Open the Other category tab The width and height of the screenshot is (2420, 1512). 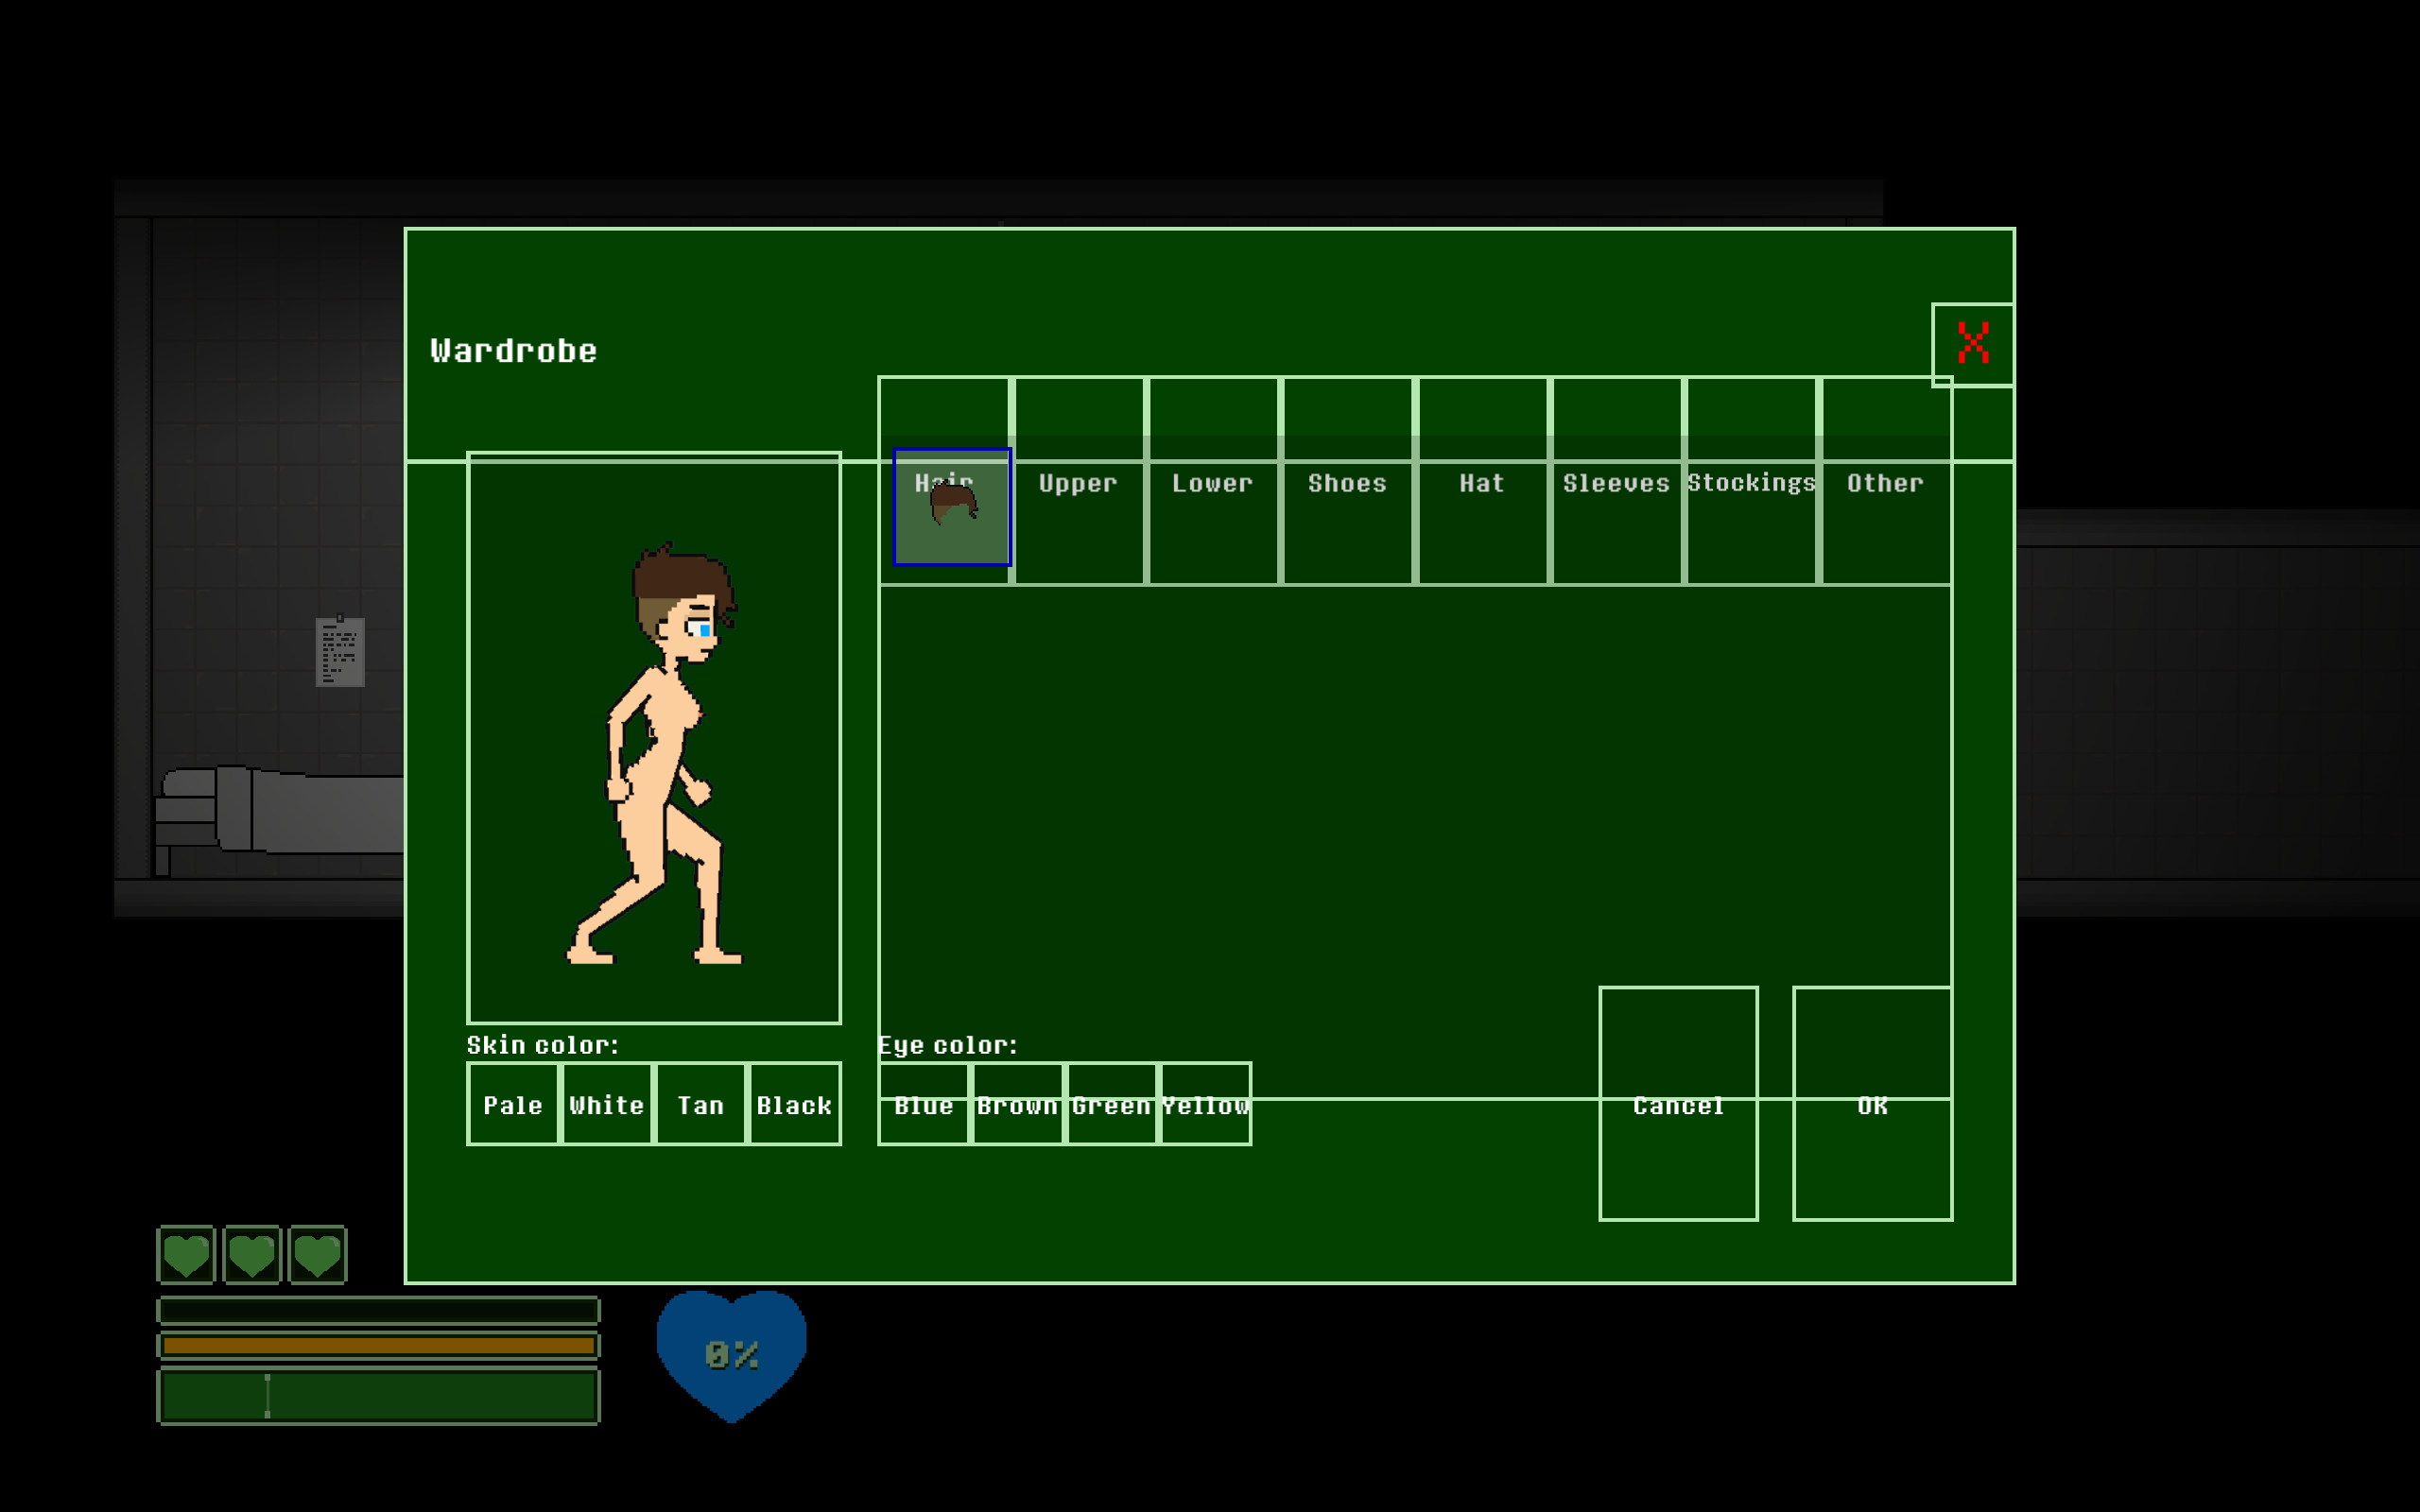tap(1885, 483)
